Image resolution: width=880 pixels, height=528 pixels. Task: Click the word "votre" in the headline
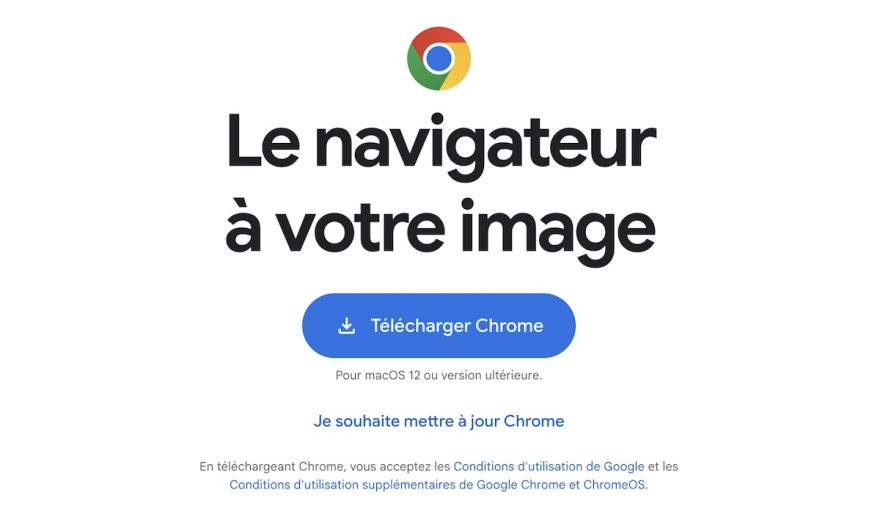coord(360,232)
